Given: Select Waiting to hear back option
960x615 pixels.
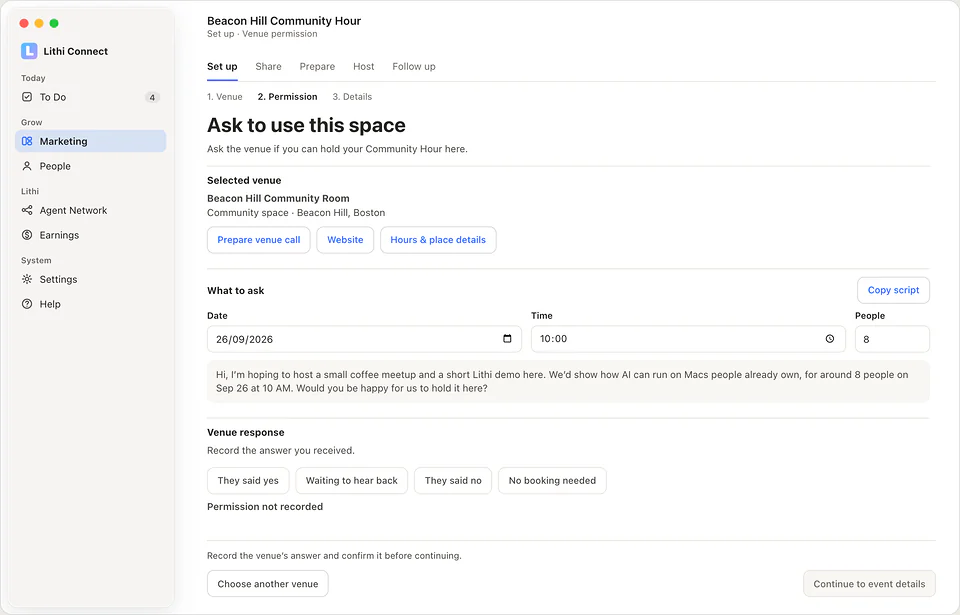Looking at the screenshot, I should click(x=351, y=480).
